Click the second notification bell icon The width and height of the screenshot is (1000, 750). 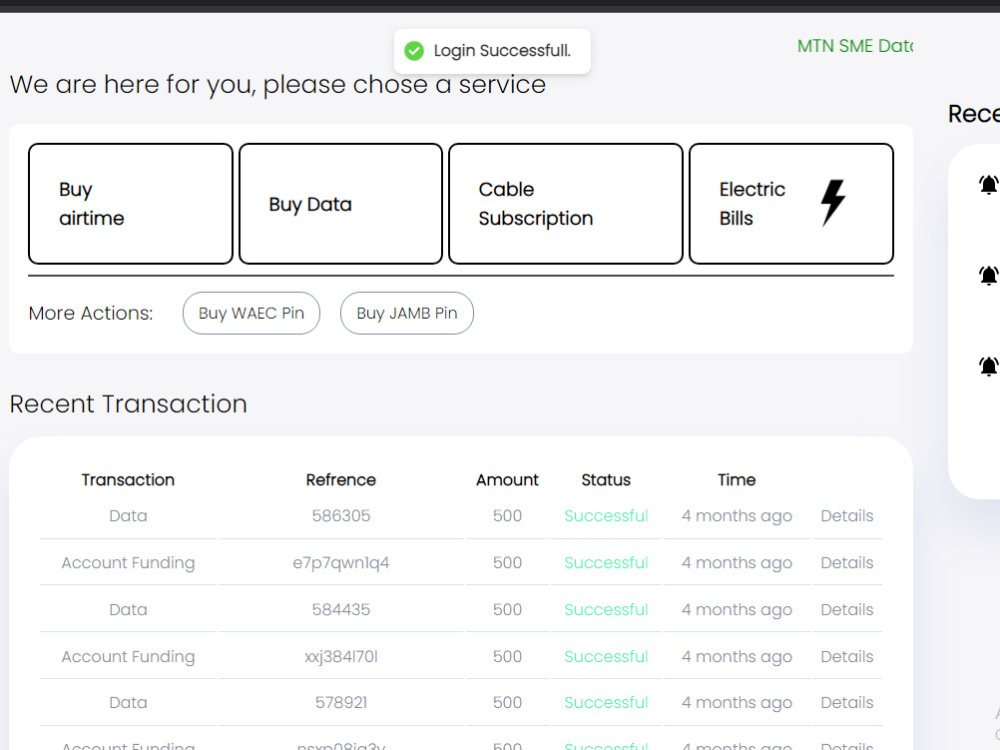pos(989,276)
